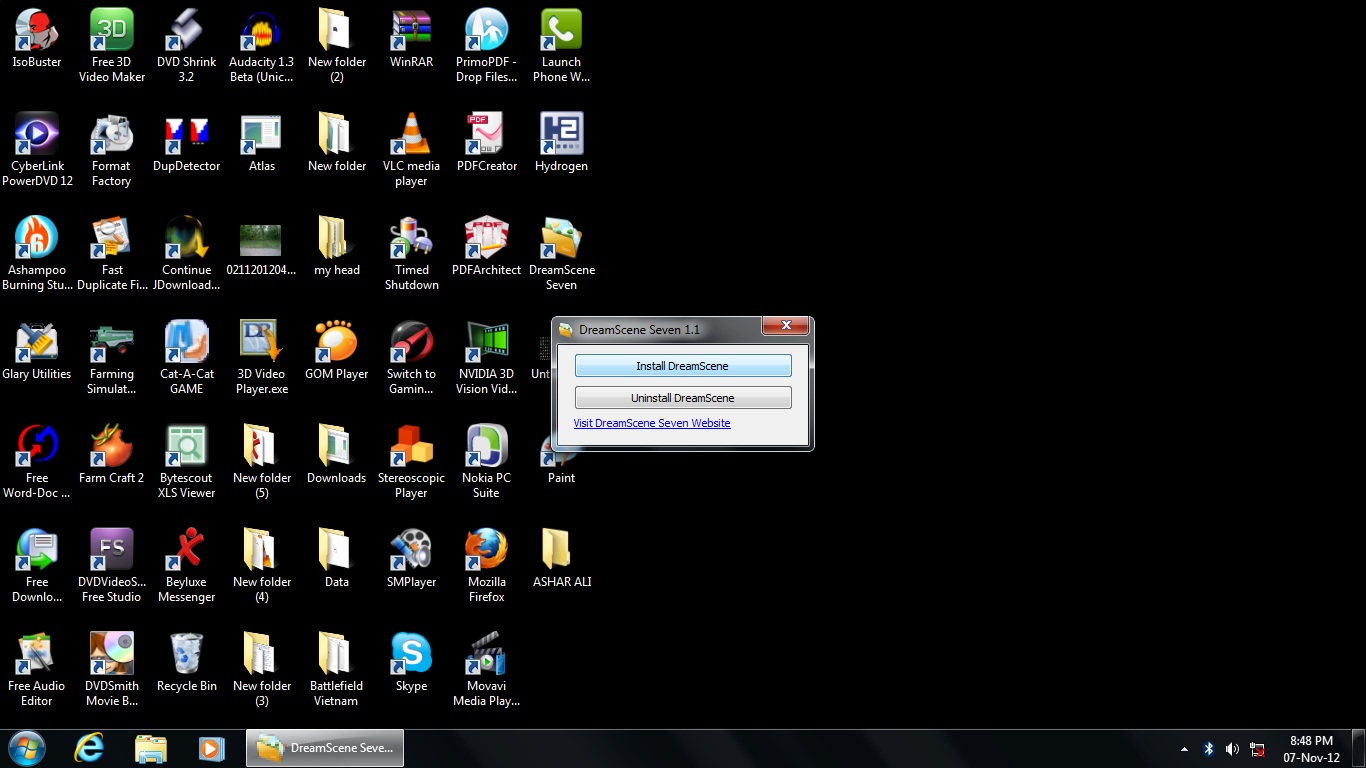The width and height of the screenshot is (1366, 768).
Task: Select the GOM Player icon
Action: 337,352
